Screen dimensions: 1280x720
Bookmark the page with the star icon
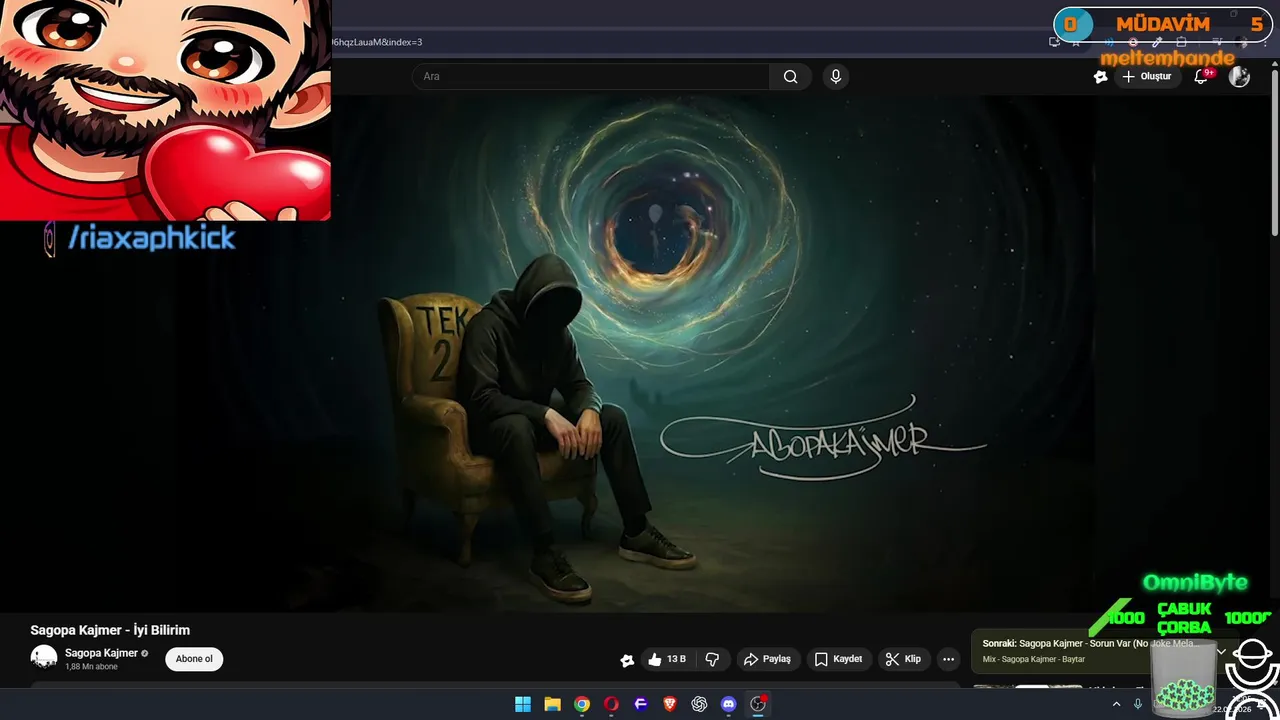pos(1076,42)
